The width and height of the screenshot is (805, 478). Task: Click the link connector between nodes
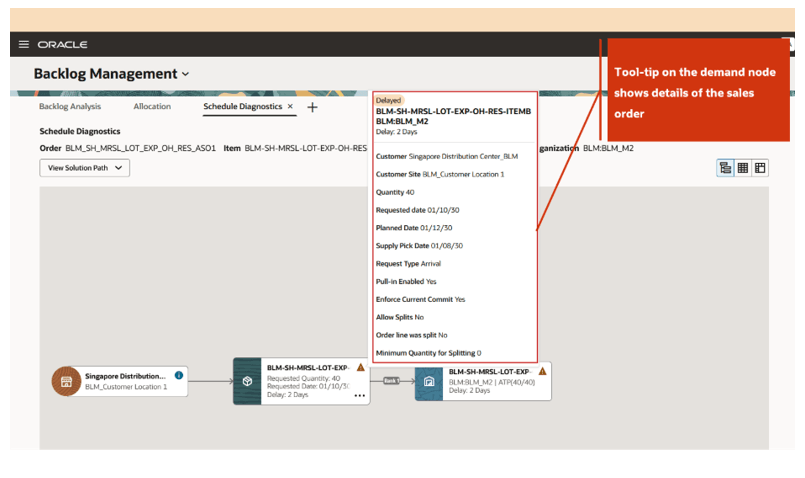[391, 380]
